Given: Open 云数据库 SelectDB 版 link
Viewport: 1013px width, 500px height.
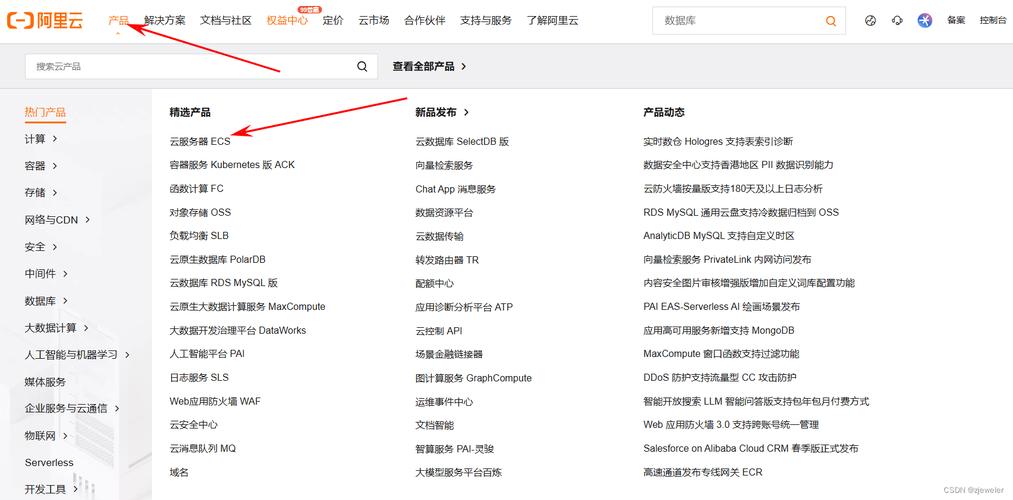Looking at the screenshot, I should click(x=462, y=141).
